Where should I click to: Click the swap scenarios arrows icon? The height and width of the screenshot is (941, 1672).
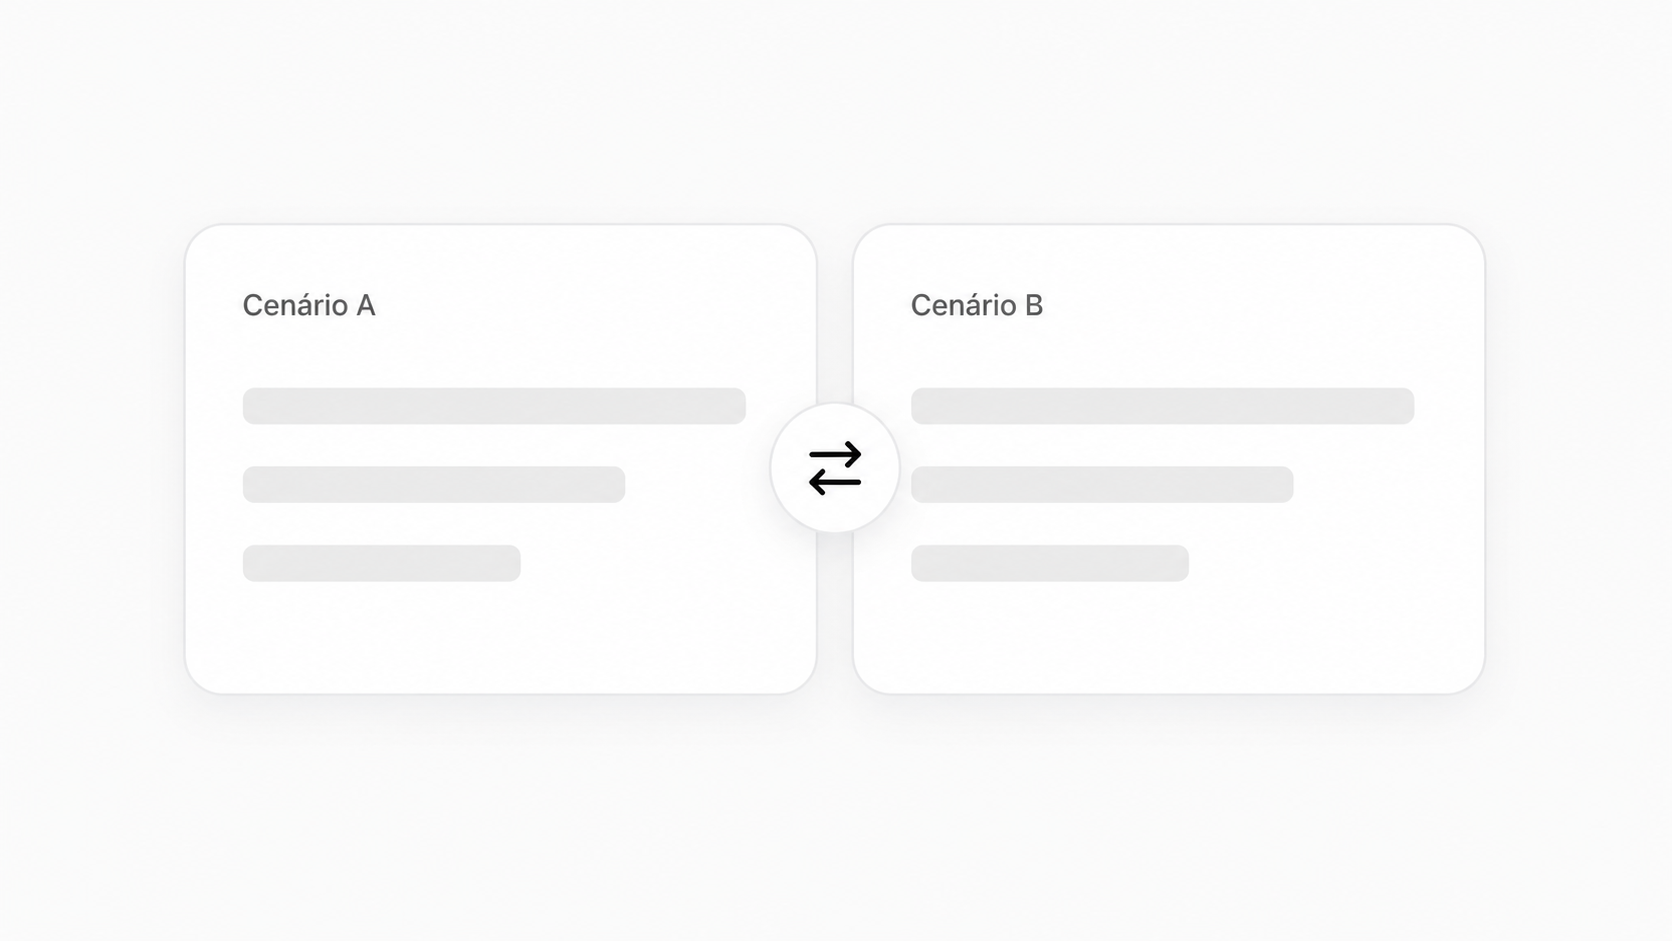point(835,468)
